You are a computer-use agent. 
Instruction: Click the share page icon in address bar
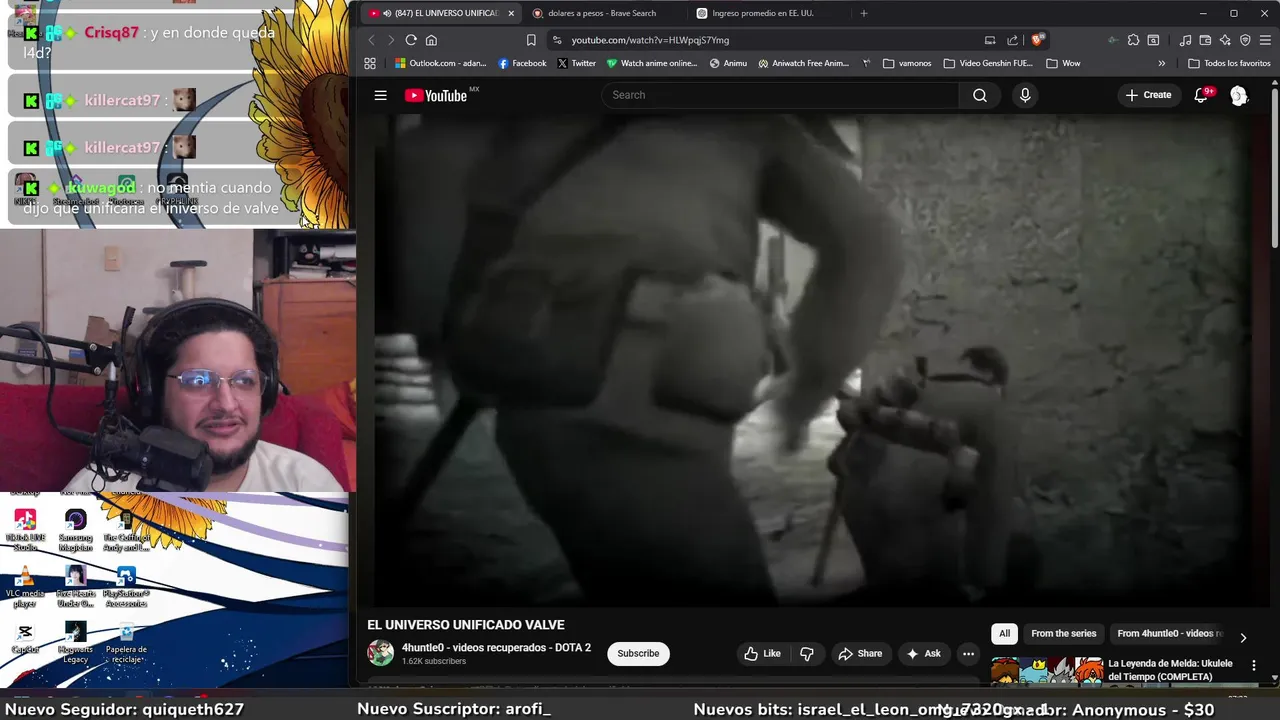(x=1012, y=40)
